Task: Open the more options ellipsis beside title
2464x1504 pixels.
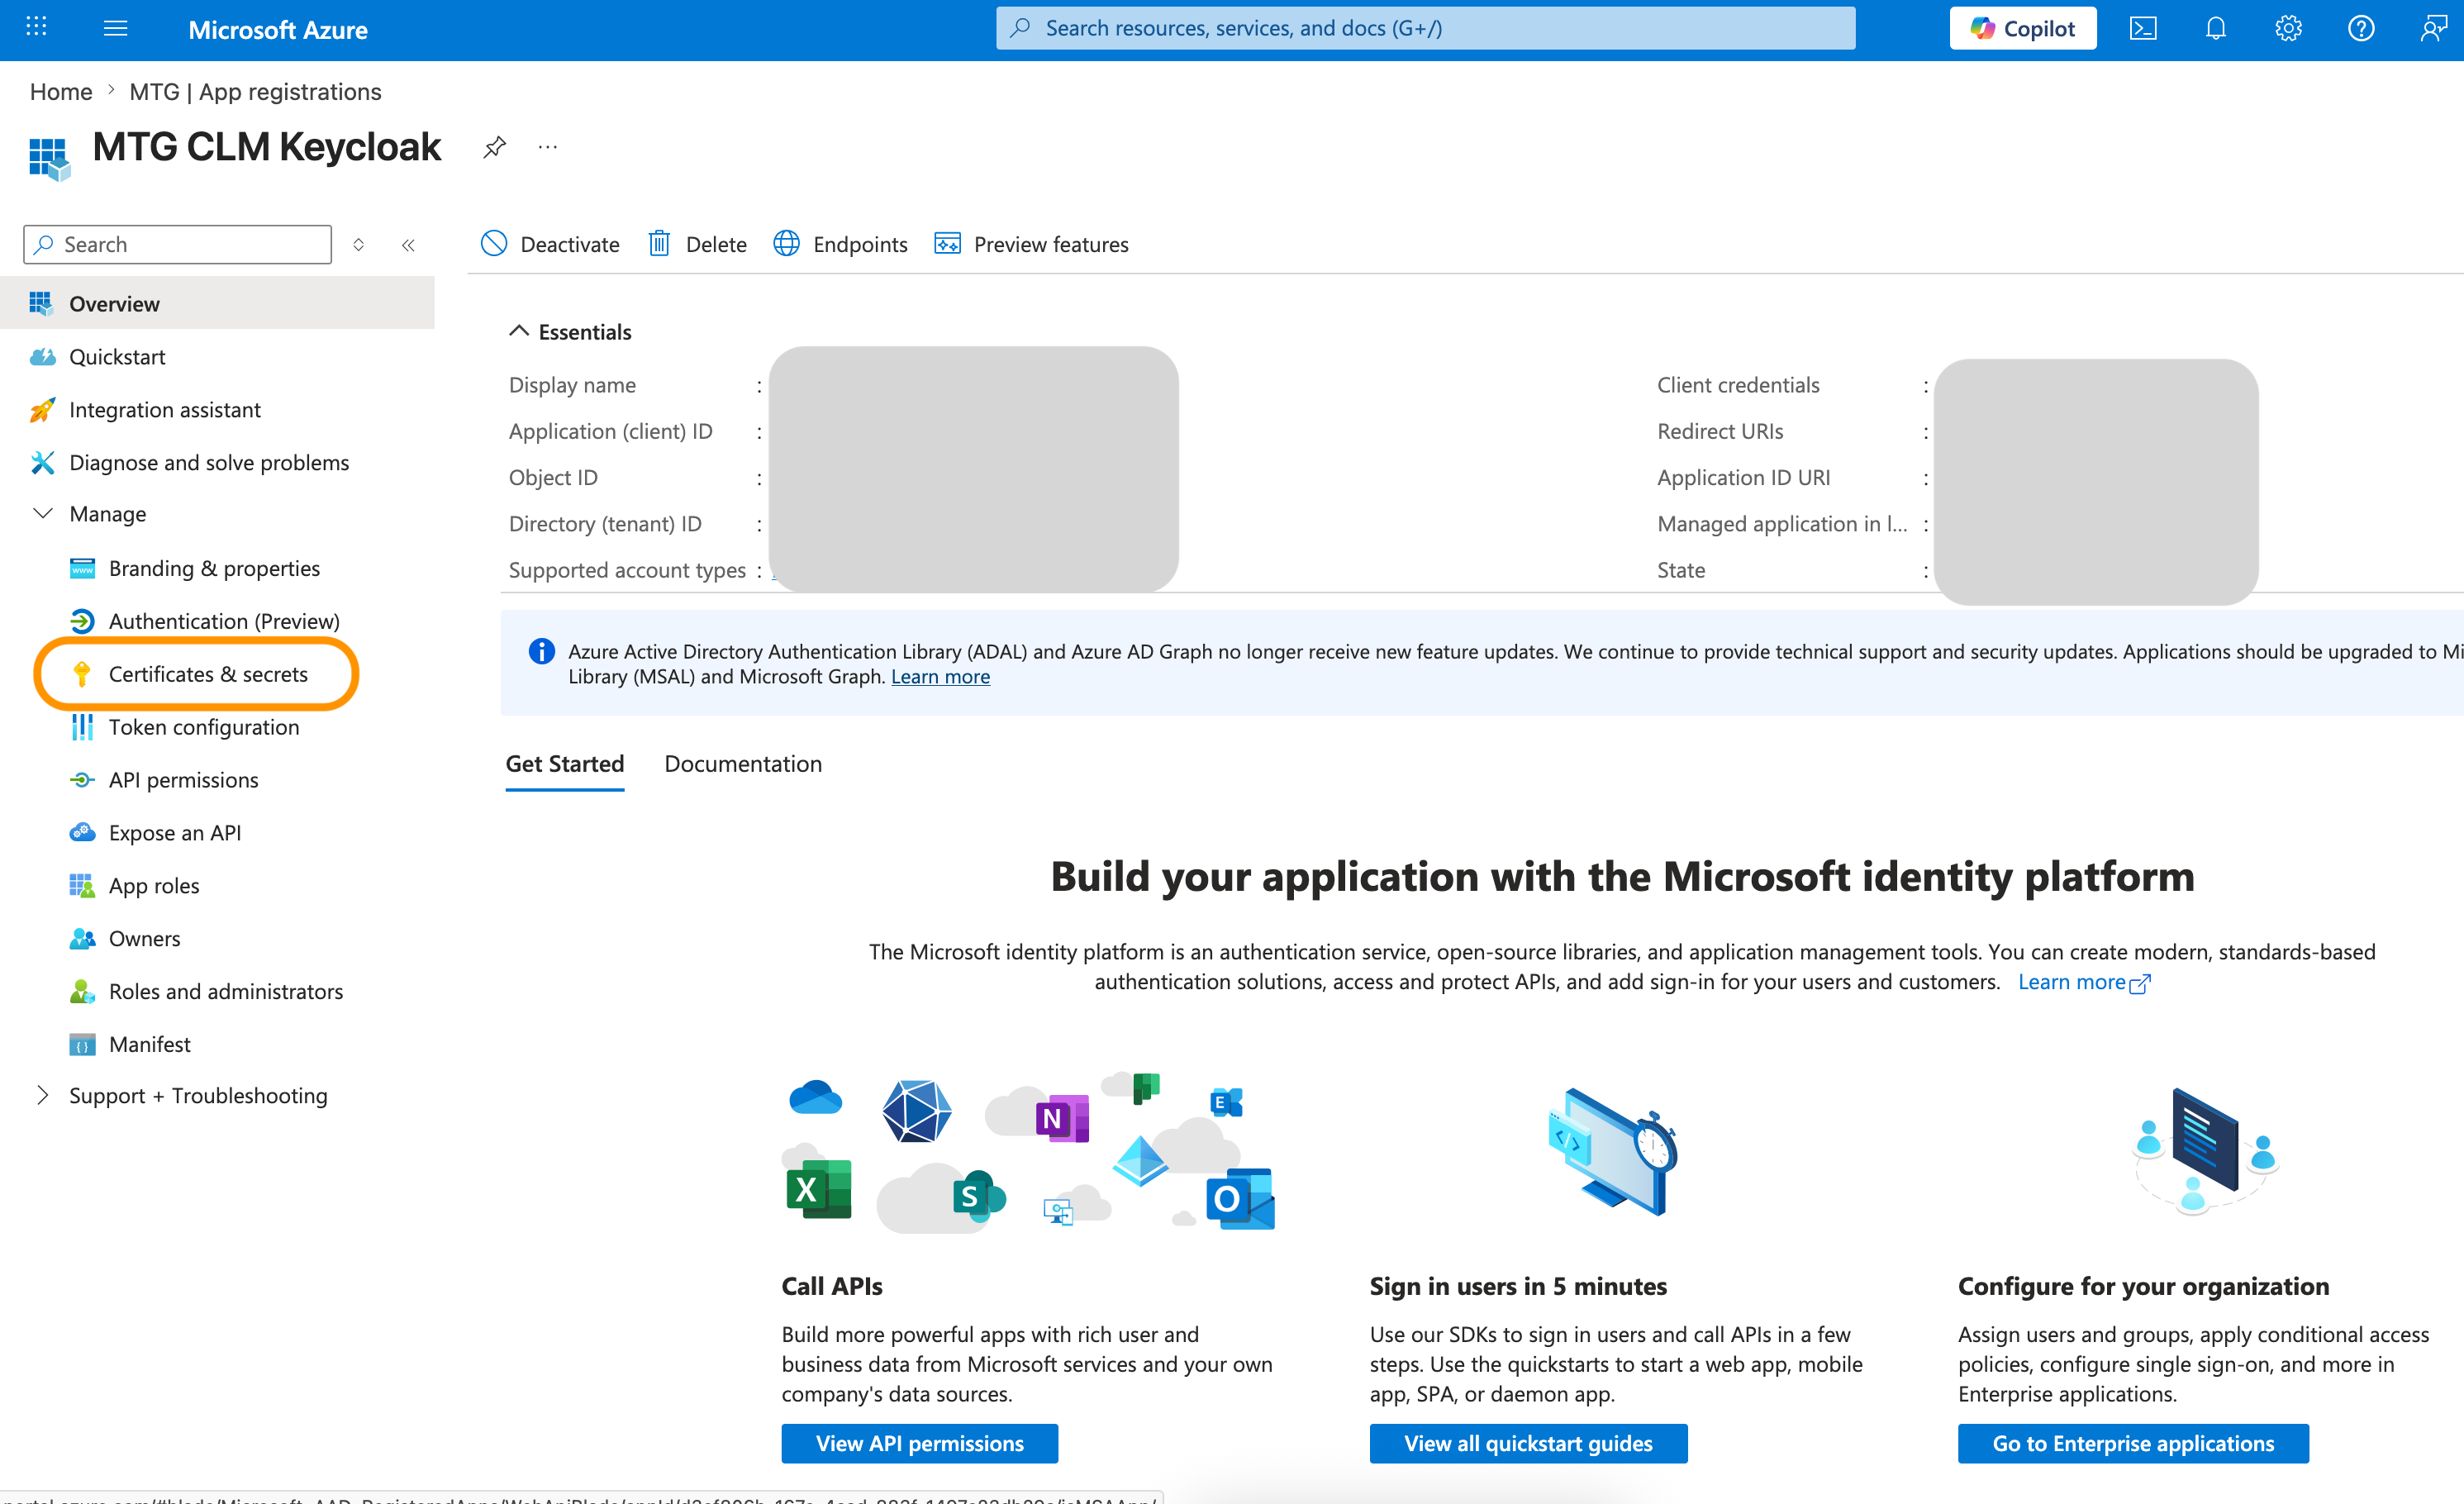Action: [548, 148]
